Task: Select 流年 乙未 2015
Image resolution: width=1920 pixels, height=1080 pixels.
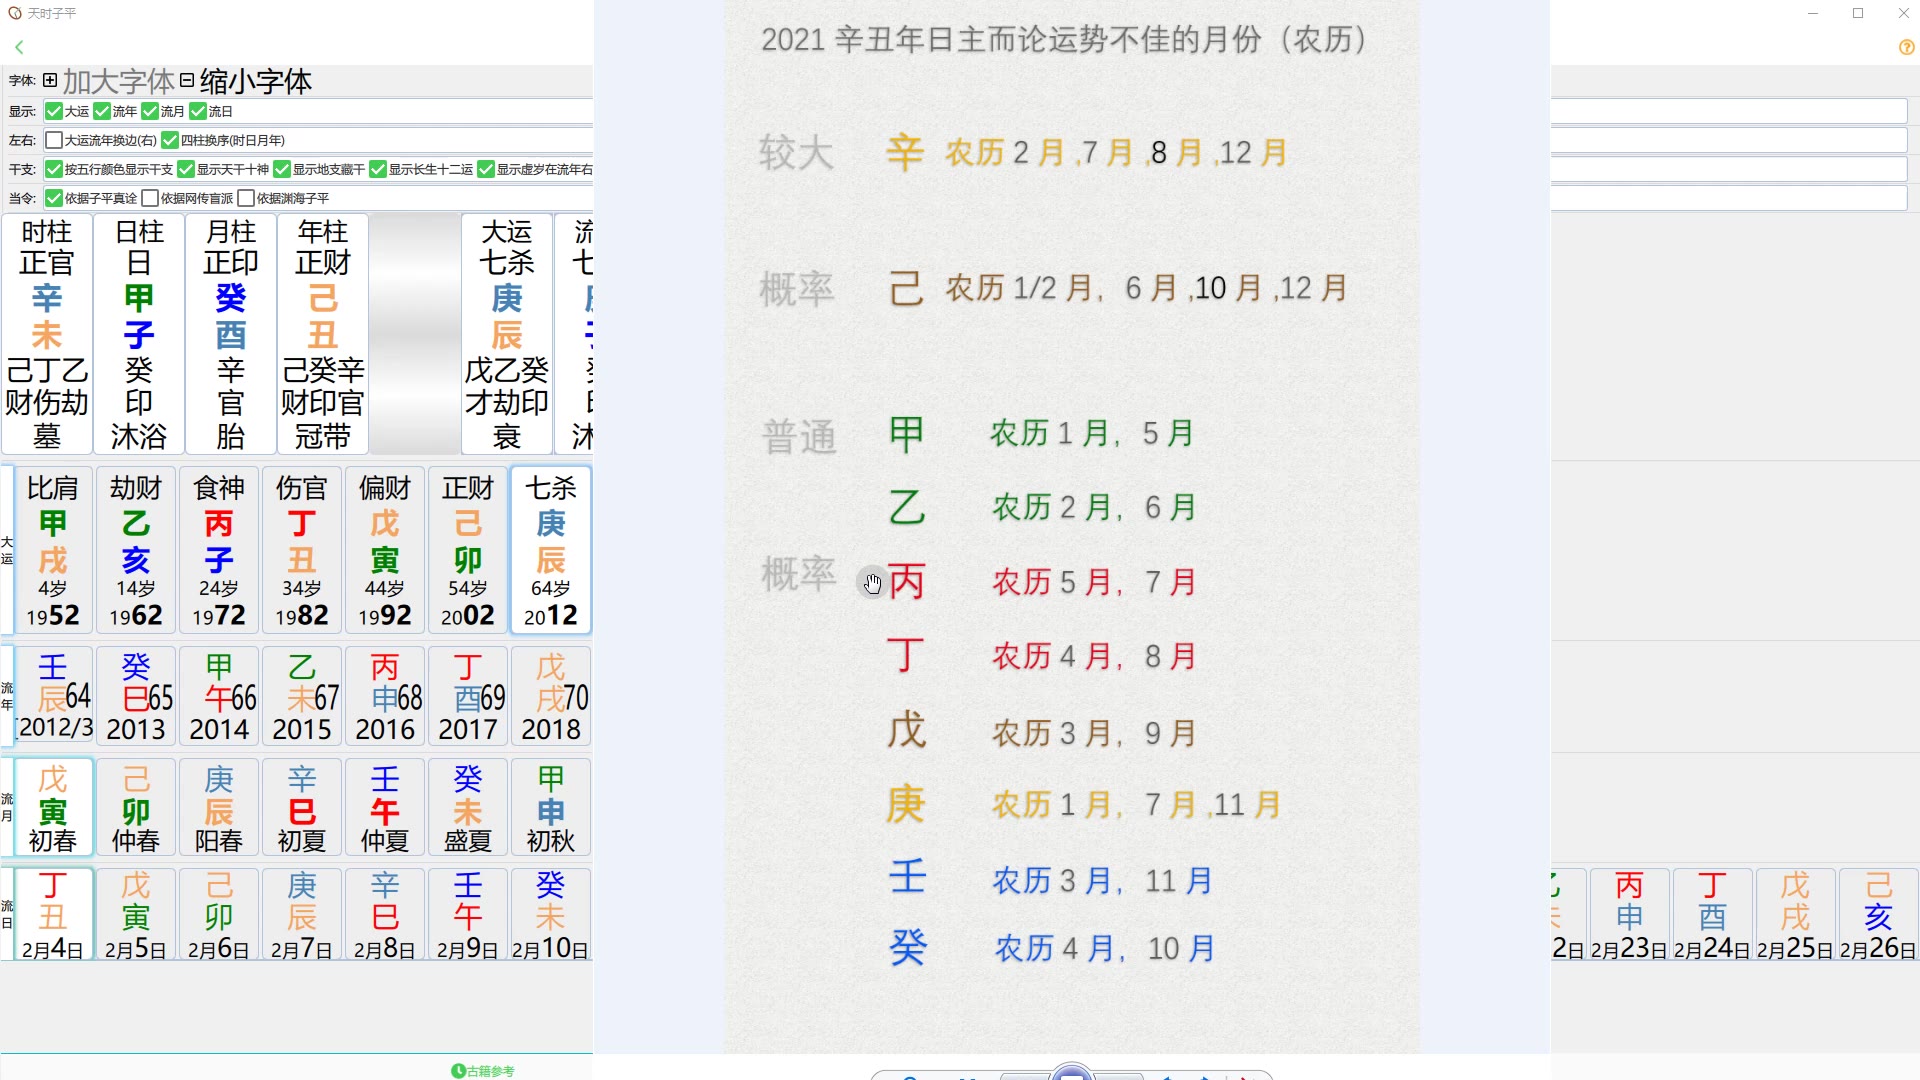Action: 302,696
